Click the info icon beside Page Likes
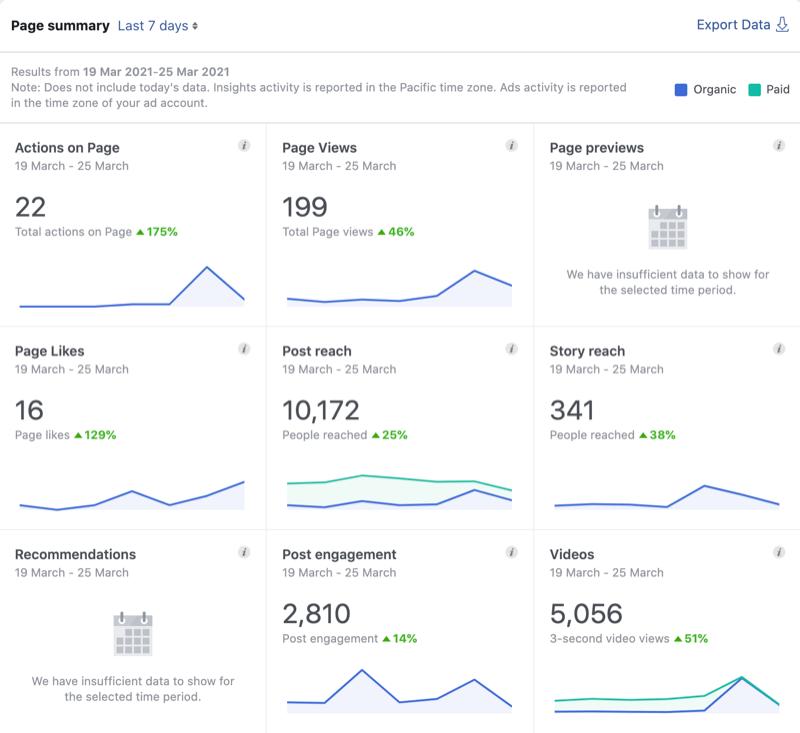Screen dimensions: 800x733 coord(244,349)
